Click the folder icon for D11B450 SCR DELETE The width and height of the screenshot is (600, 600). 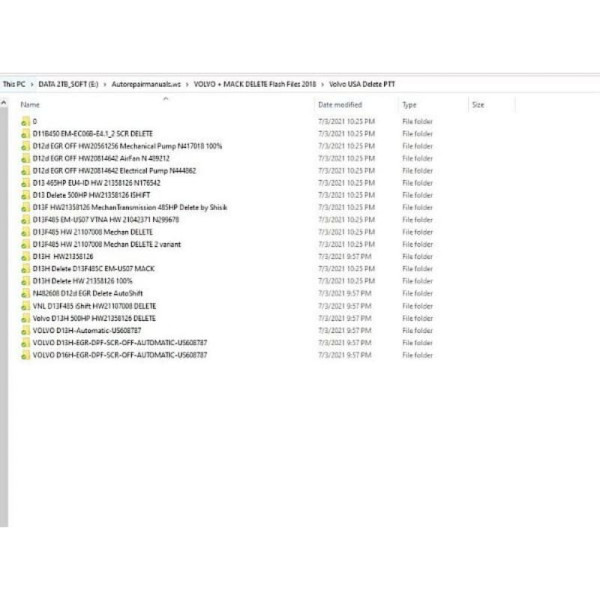coord(25,133)
